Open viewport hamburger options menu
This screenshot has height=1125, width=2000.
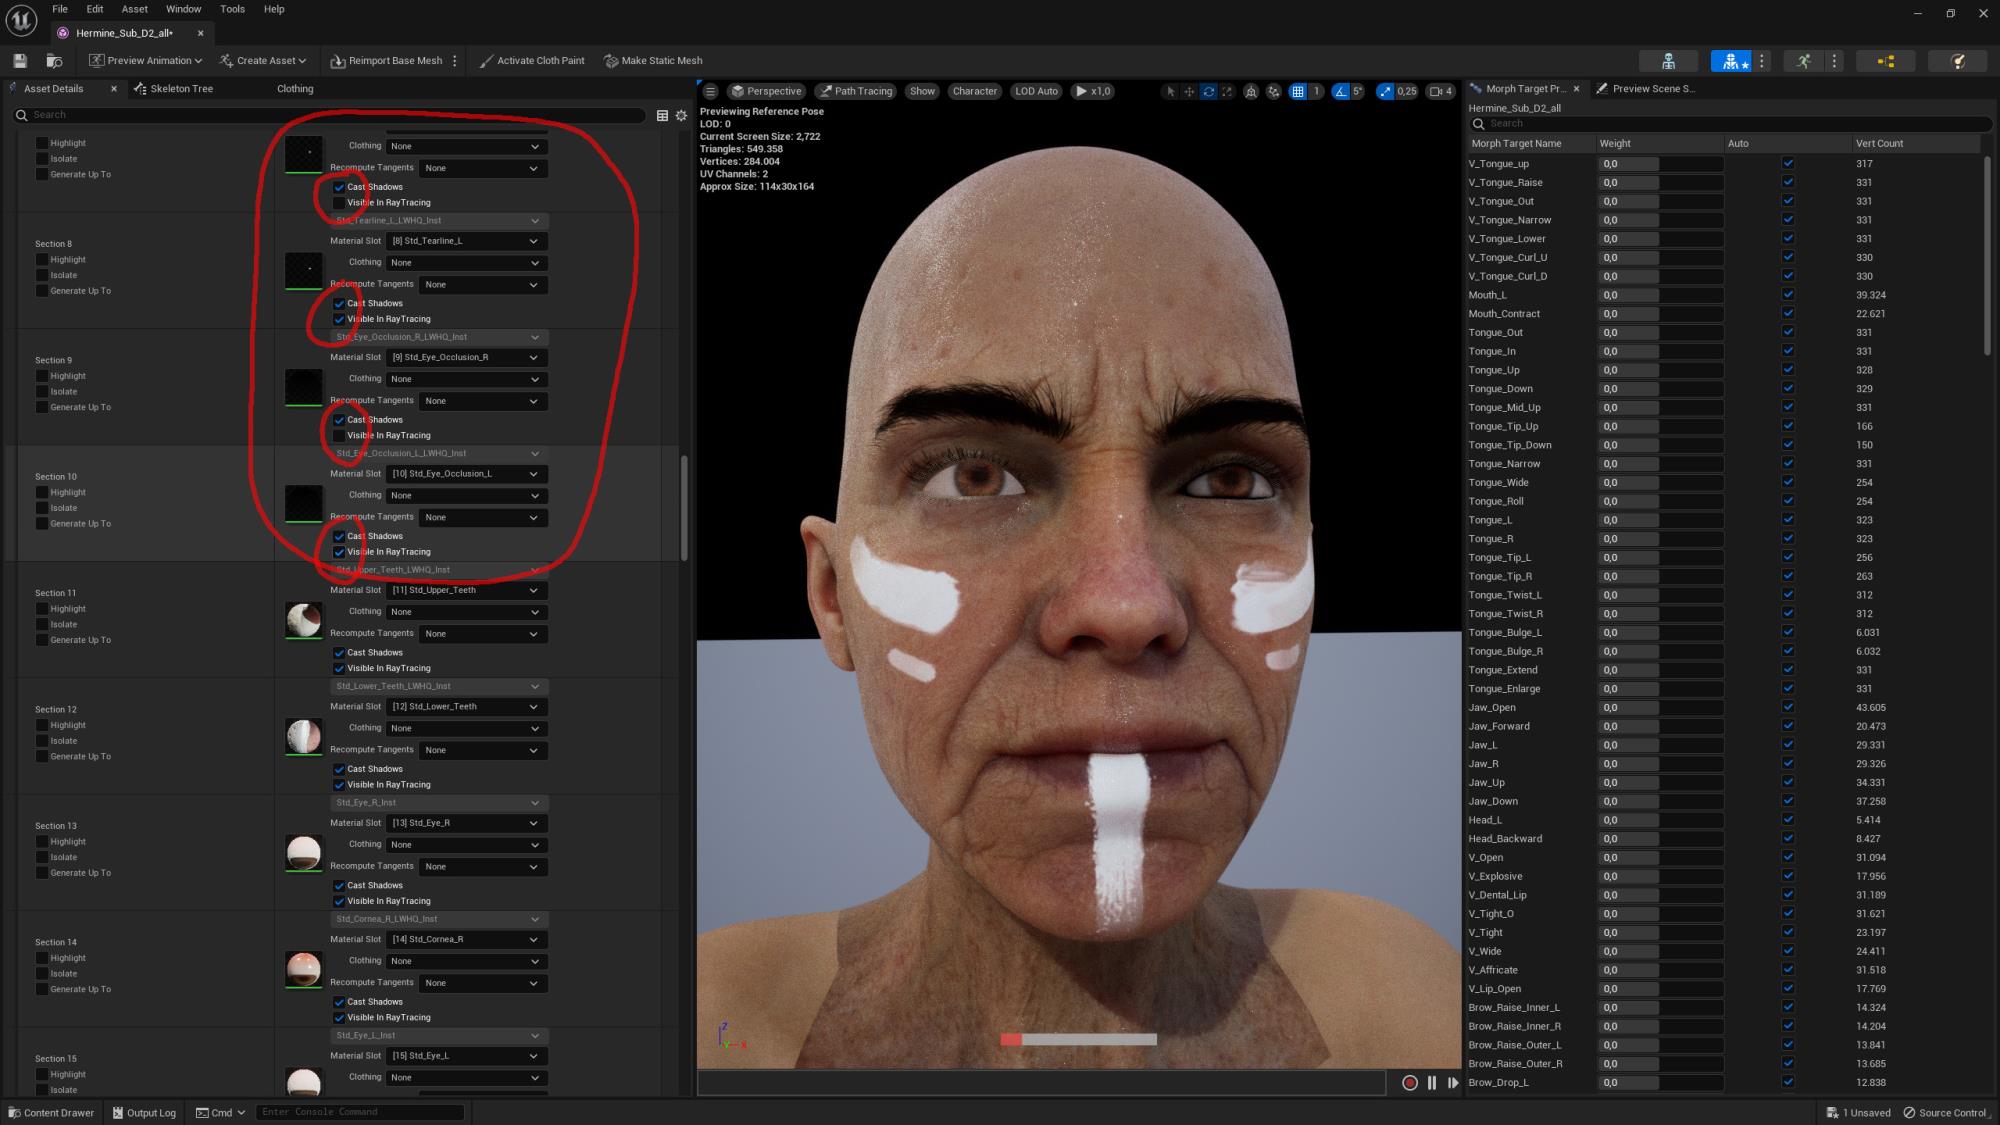(x=711, y=91)
